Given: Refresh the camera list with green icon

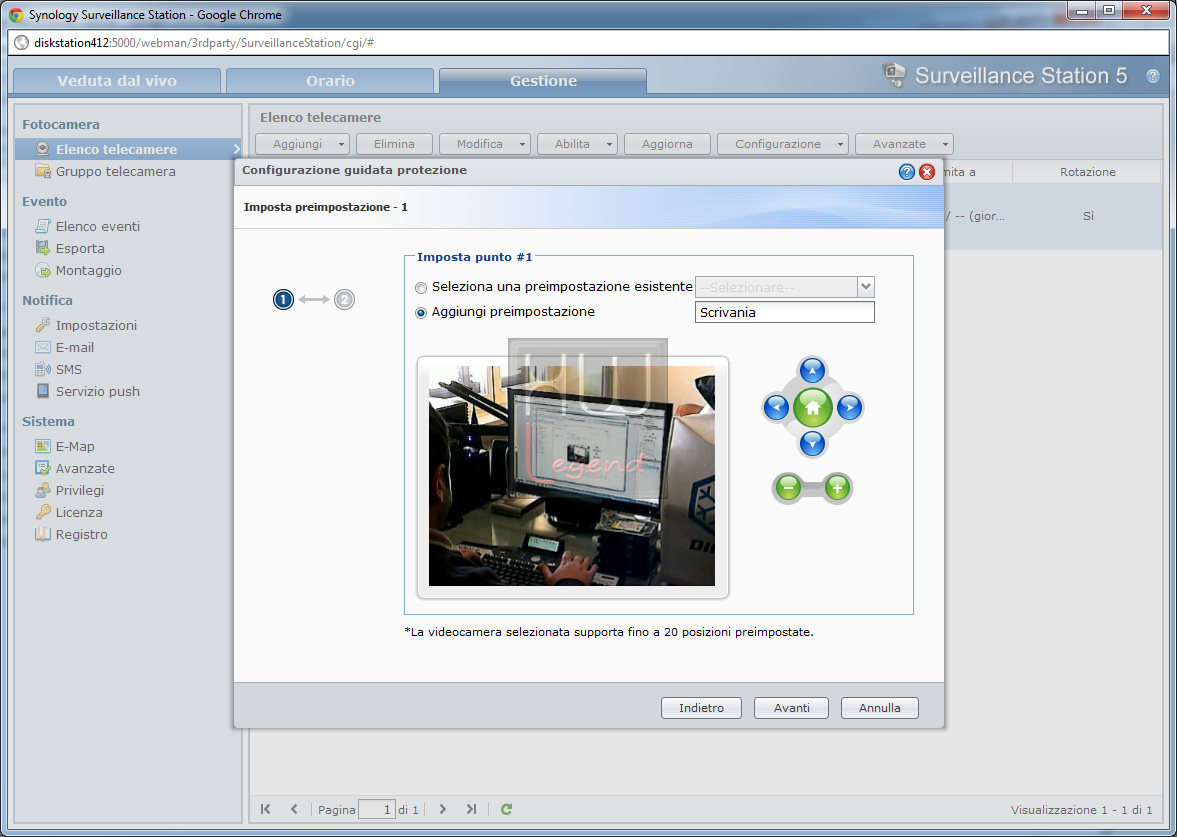Looking at the screenshot, I should pyautogui.click(x=507, y=809).
